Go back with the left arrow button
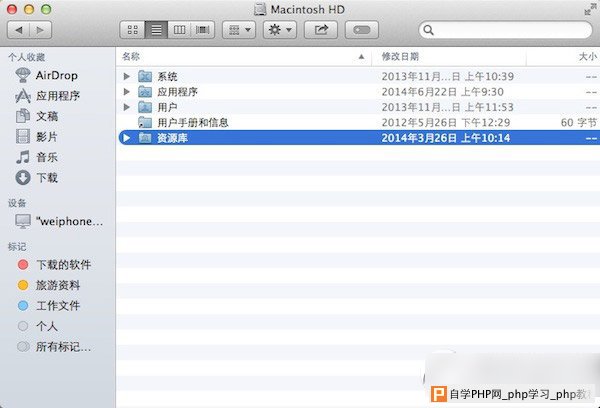Screen dimensions: 600x408 coord(19,30)
